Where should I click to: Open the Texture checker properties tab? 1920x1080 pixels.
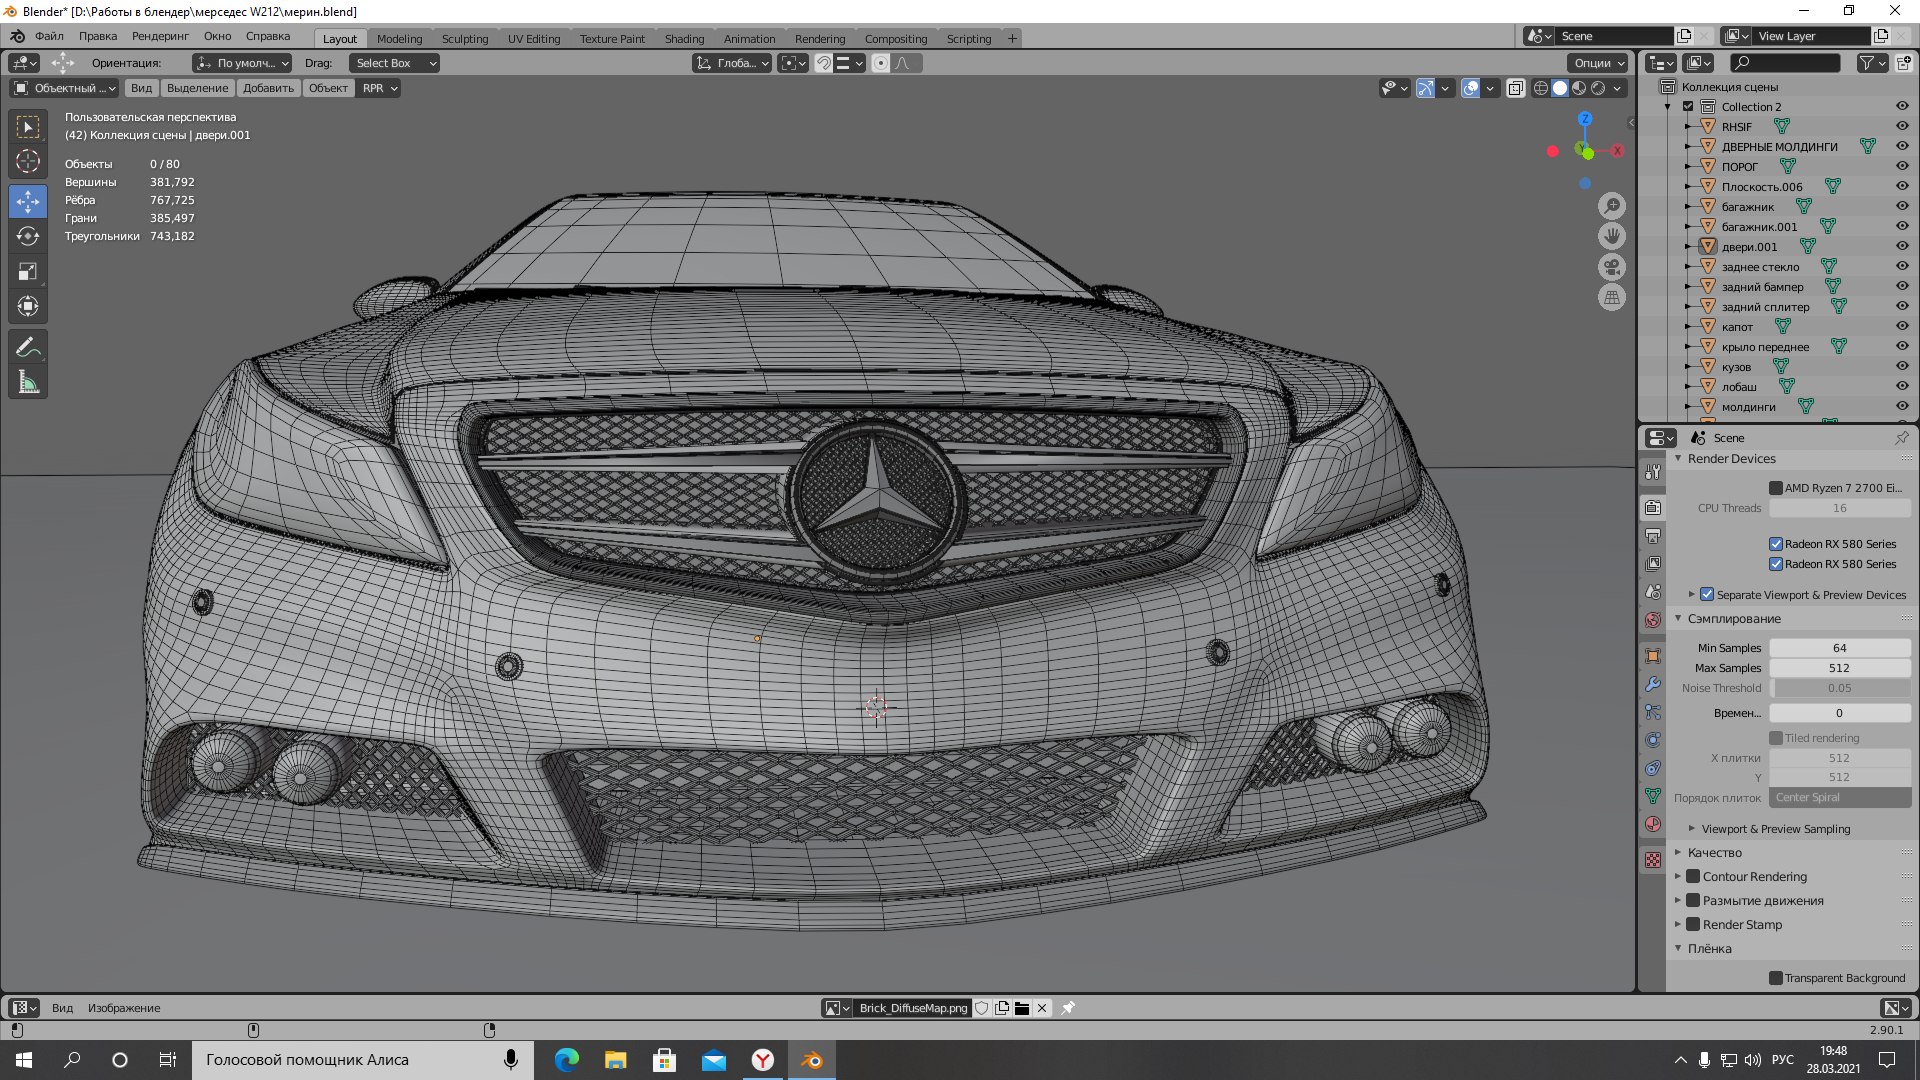tap(1653, 860)
